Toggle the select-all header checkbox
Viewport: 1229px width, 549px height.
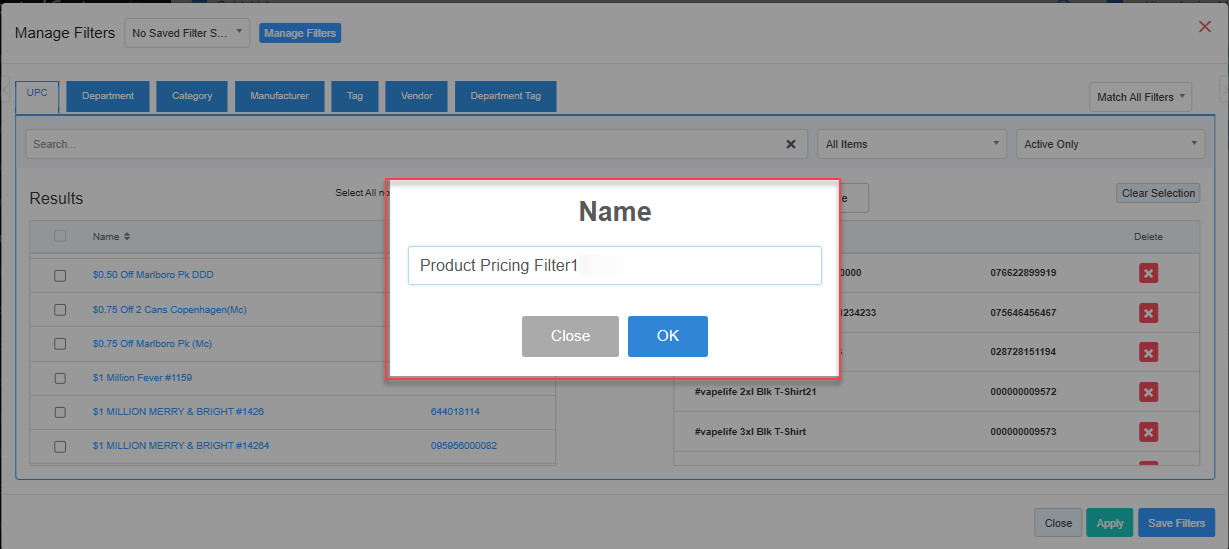(60, 236)
